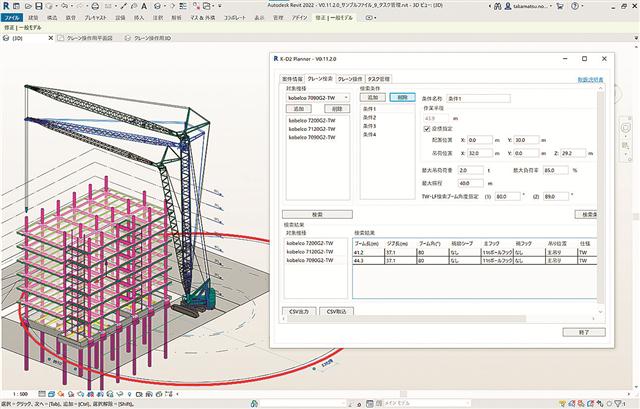640x409 pixels.
Task: Click the placement position Y field showing 30.0
Action: click(x=526, y=140)
